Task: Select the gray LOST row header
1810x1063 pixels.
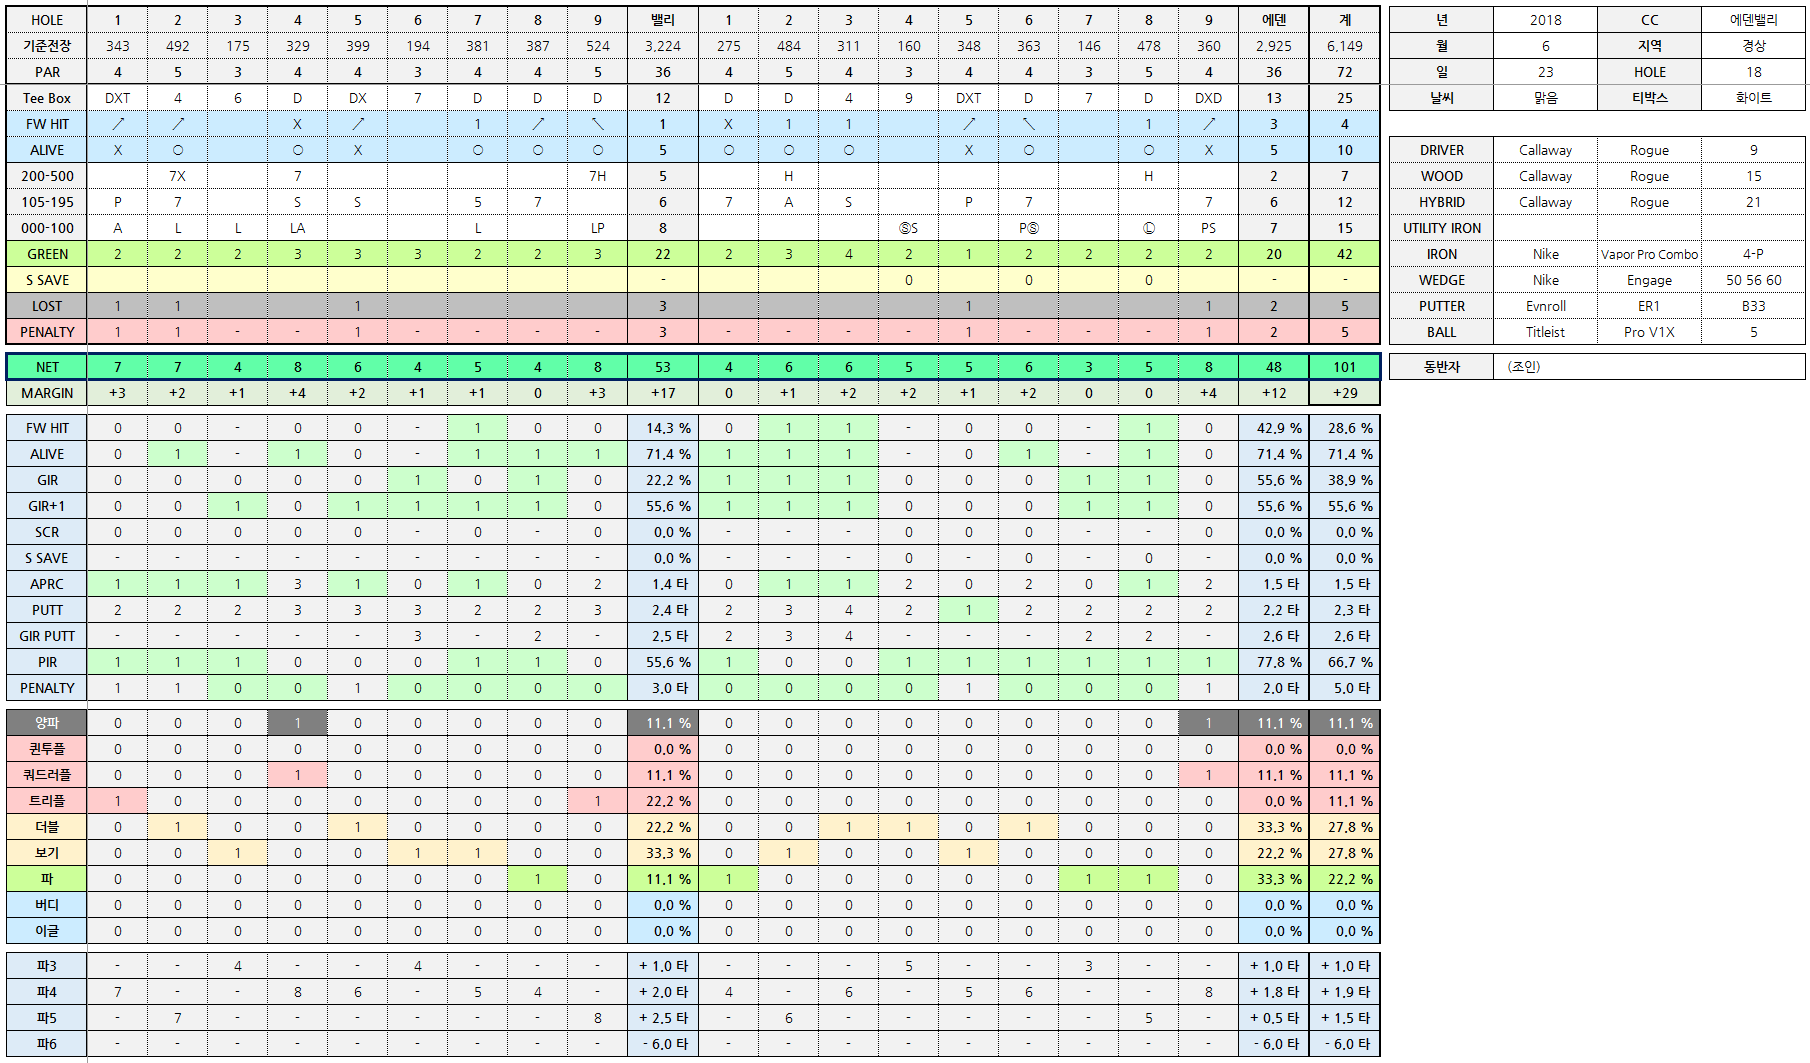Action: point(47,306)
